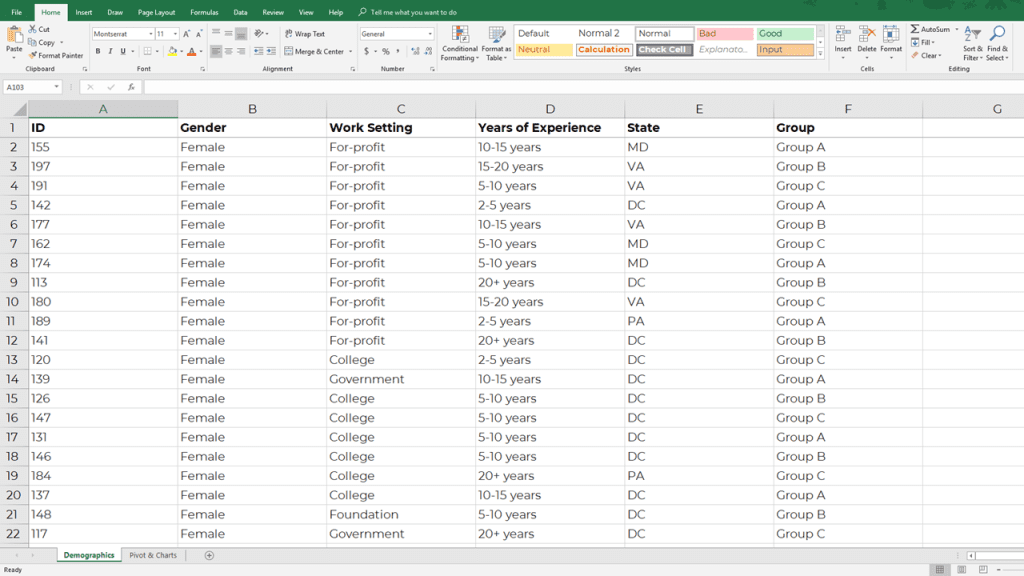This screenshot has width=1024, height=576.
Task: Click the AutoSum sigma icon
Action: [915, 29]
